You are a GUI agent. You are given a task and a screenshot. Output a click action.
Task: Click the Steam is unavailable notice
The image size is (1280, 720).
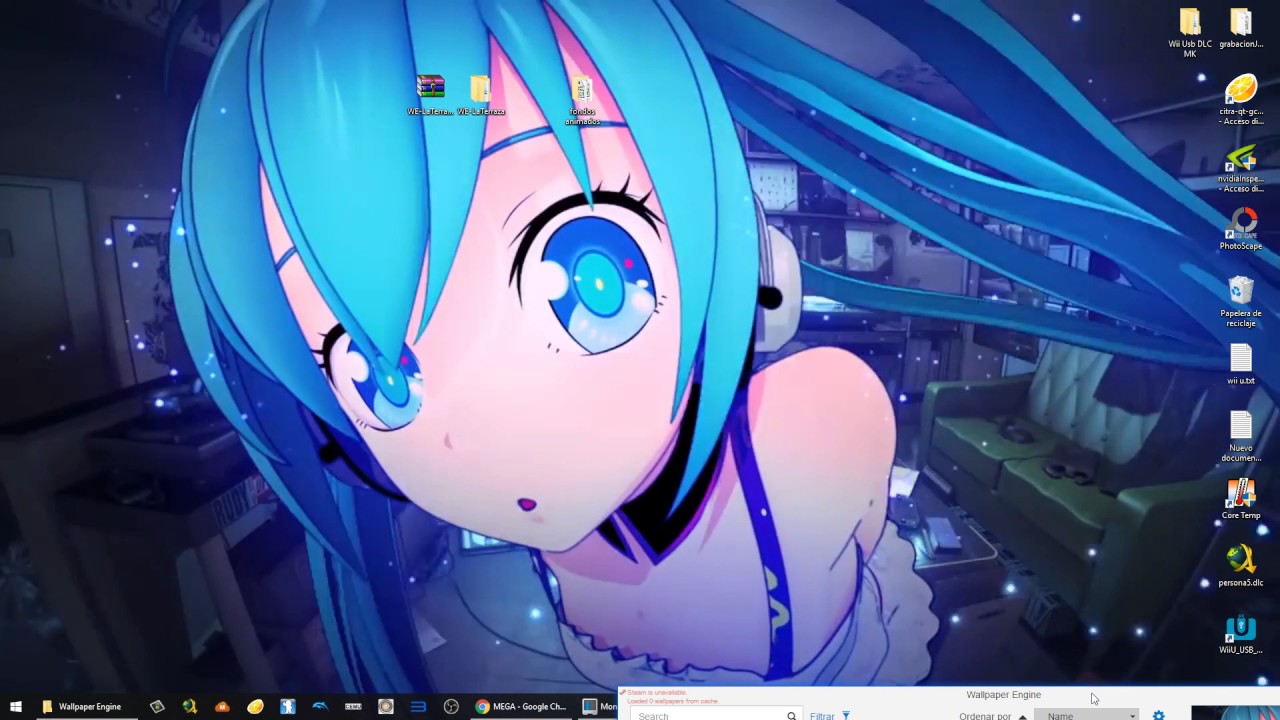[x=657, y=692]
